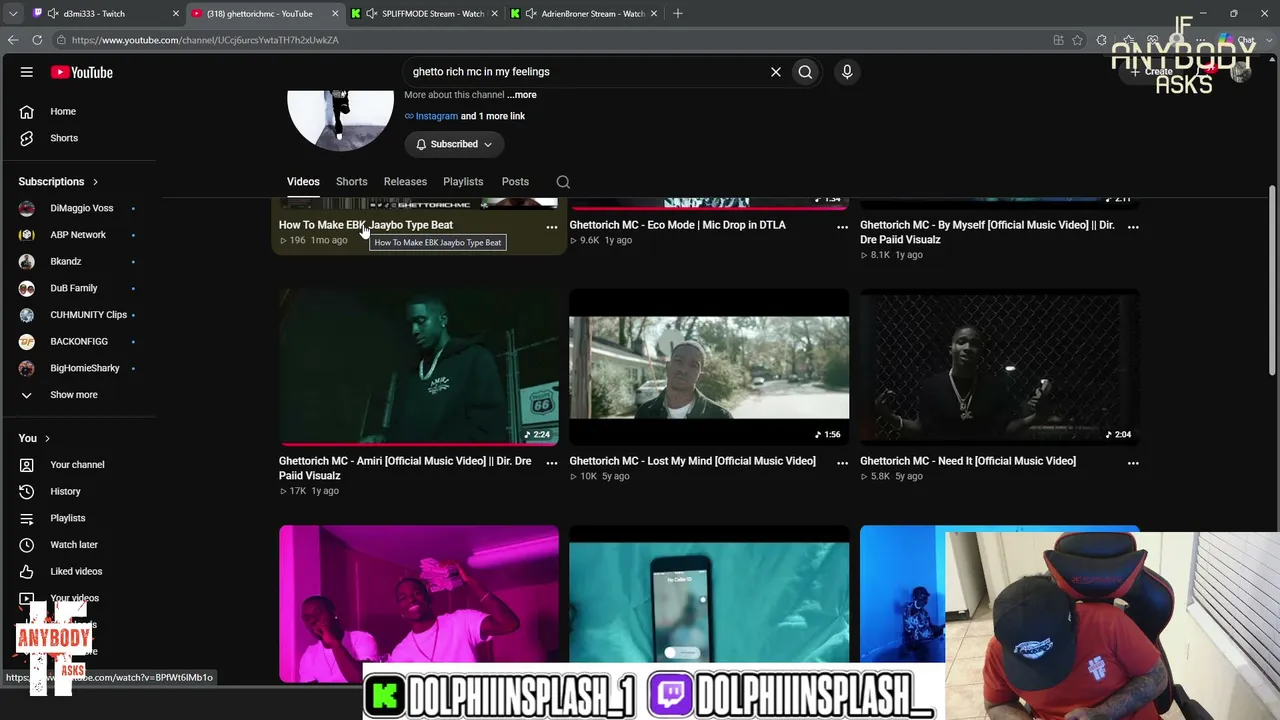
Task: Switch to the d3mi333 Twitch browser tab
Action: (105, 14)
